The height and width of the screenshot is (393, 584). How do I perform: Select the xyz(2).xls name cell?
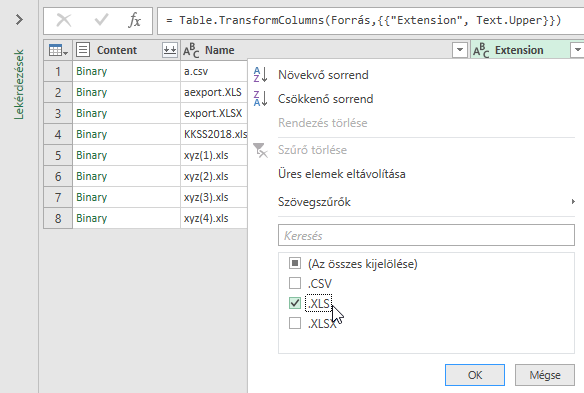click(x=214, y=176)
